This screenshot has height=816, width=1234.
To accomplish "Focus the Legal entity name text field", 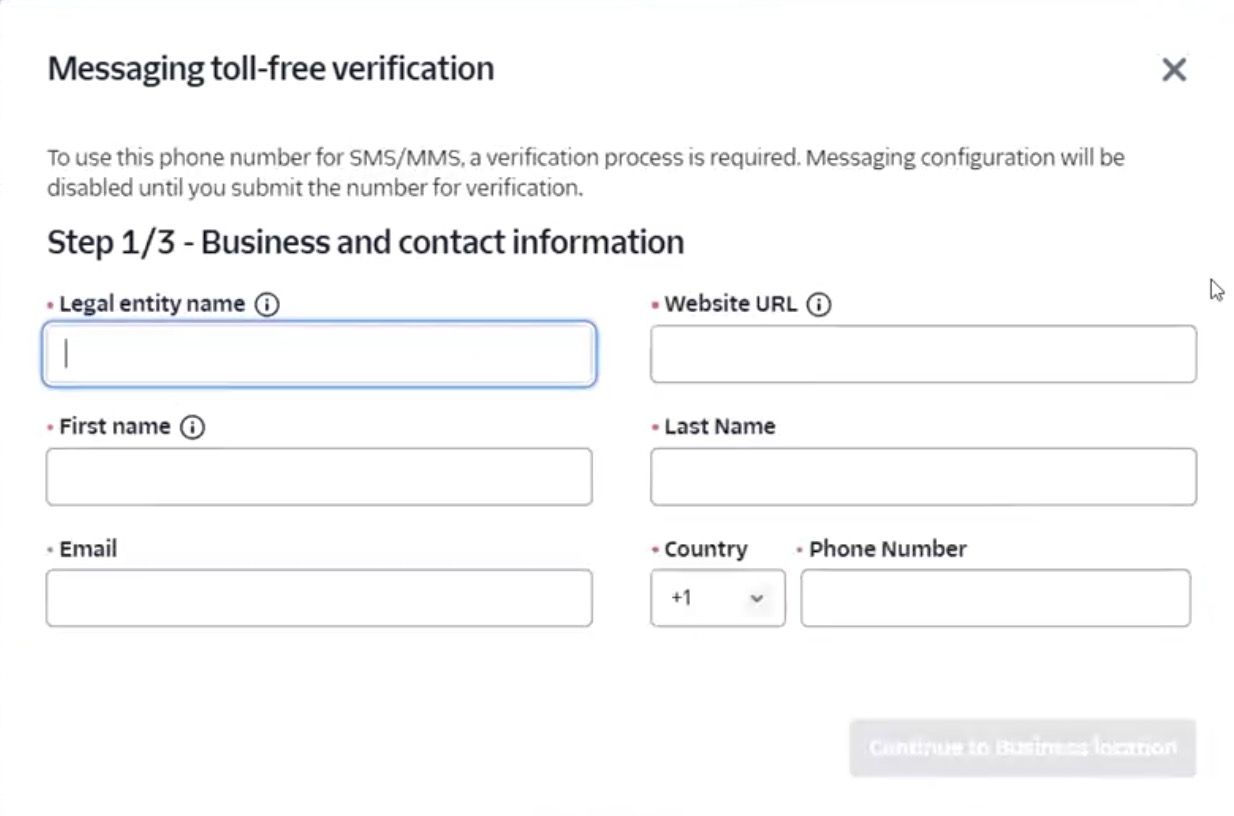I will (x=319, y=354).
